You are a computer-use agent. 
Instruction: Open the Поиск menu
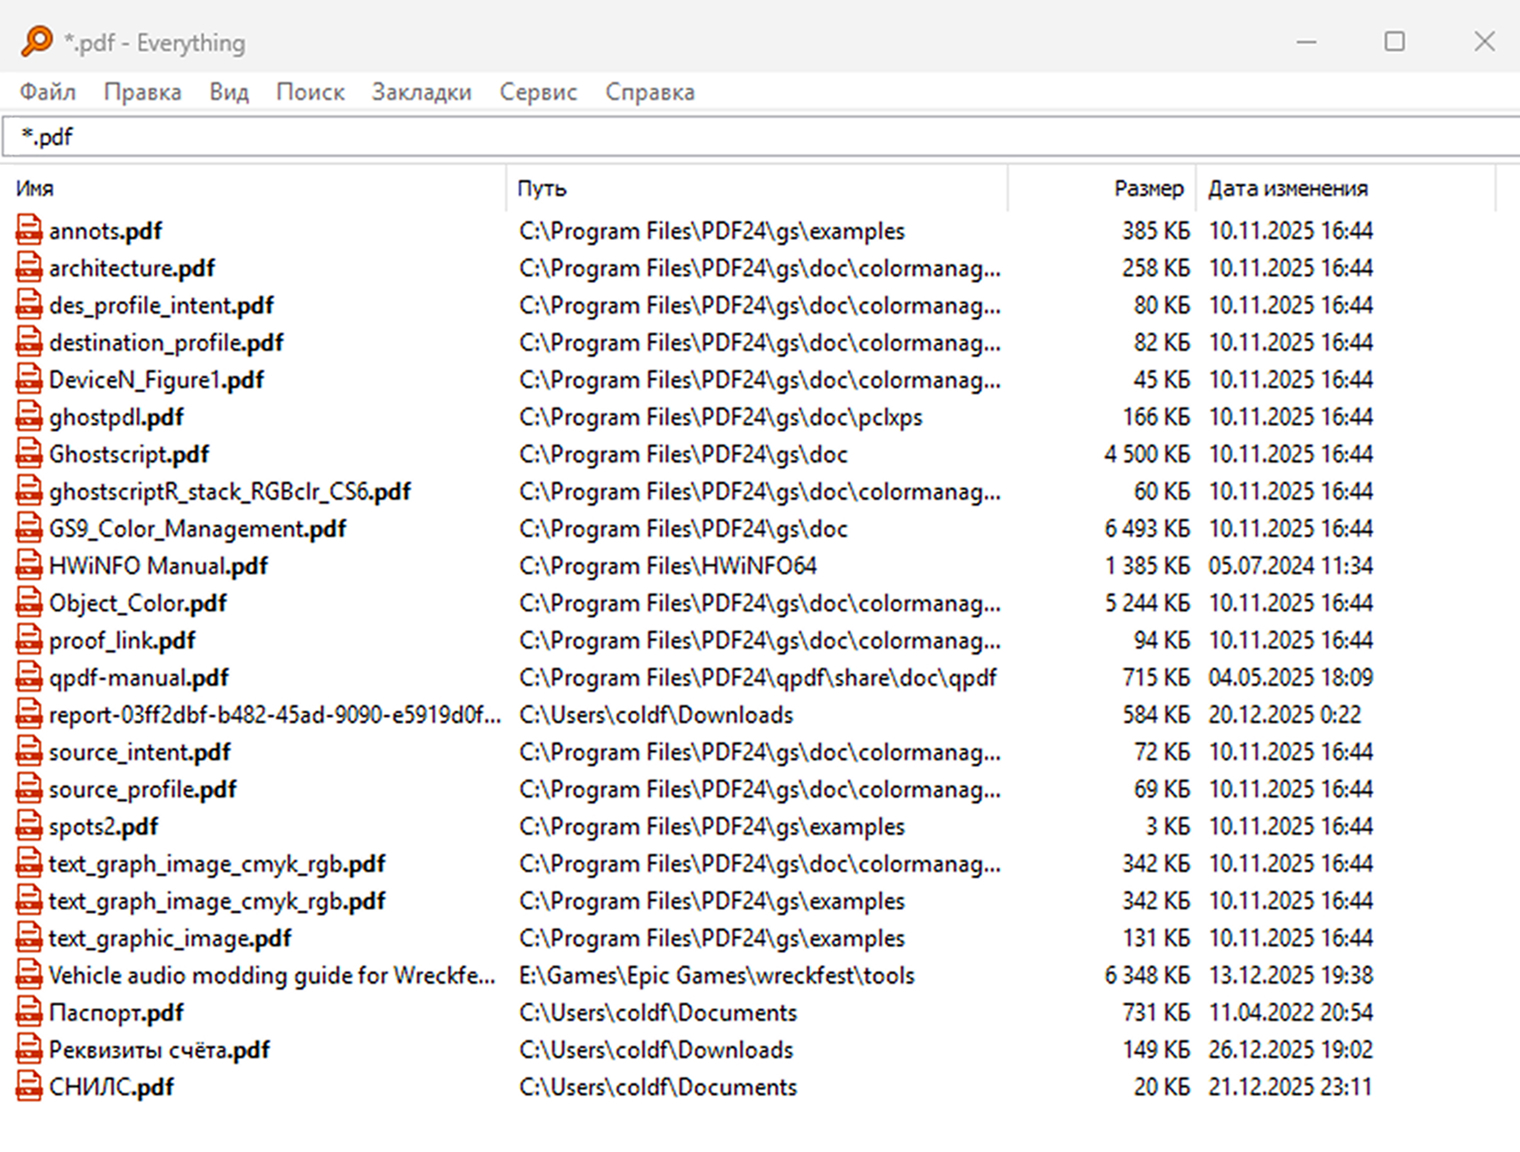tap(310, 92)
